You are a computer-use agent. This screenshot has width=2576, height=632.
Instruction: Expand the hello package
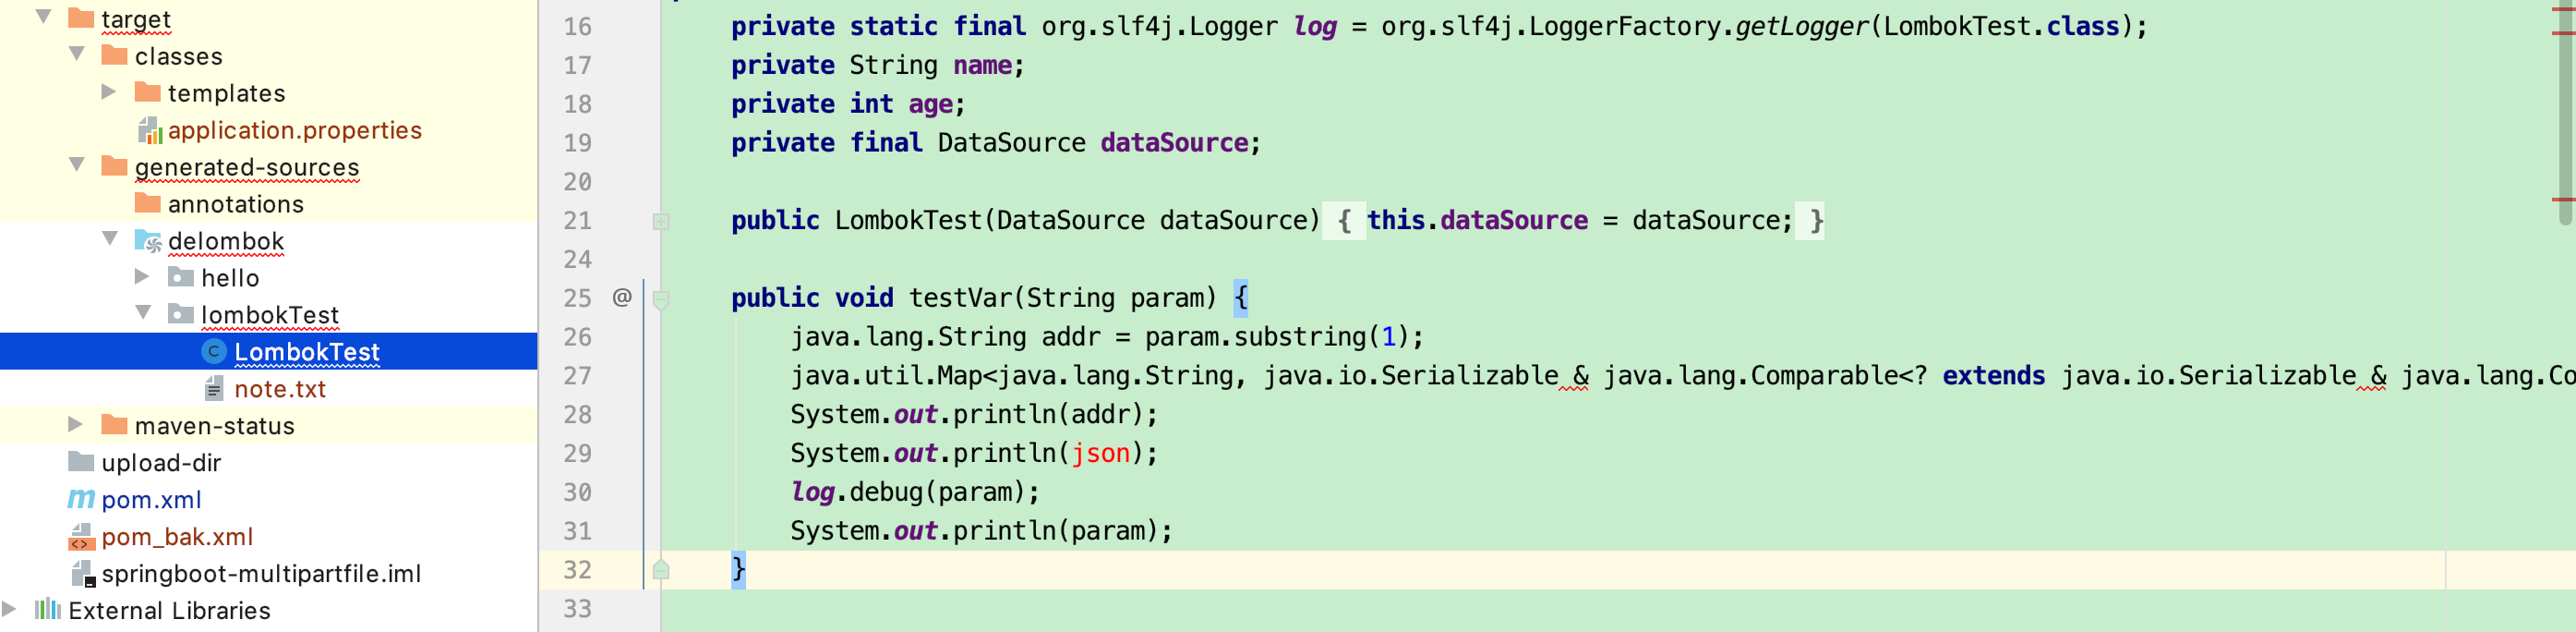tap(142, 277)
